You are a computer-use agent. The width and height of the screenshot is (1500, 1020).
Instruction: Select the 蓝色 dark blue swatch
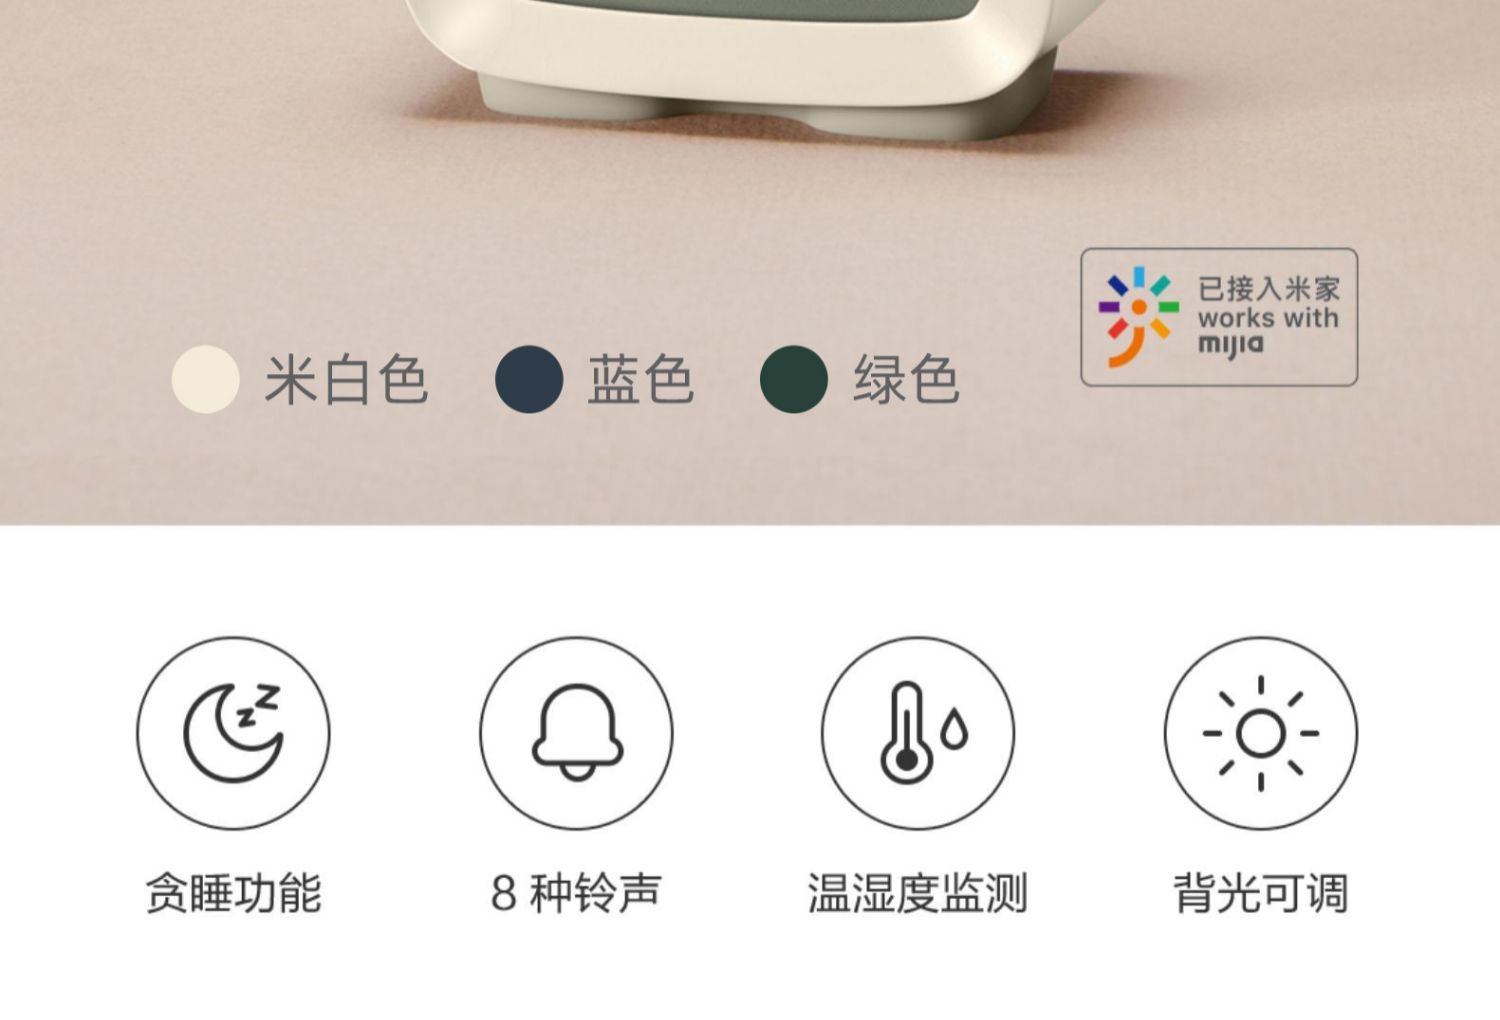tap(529, 379)
